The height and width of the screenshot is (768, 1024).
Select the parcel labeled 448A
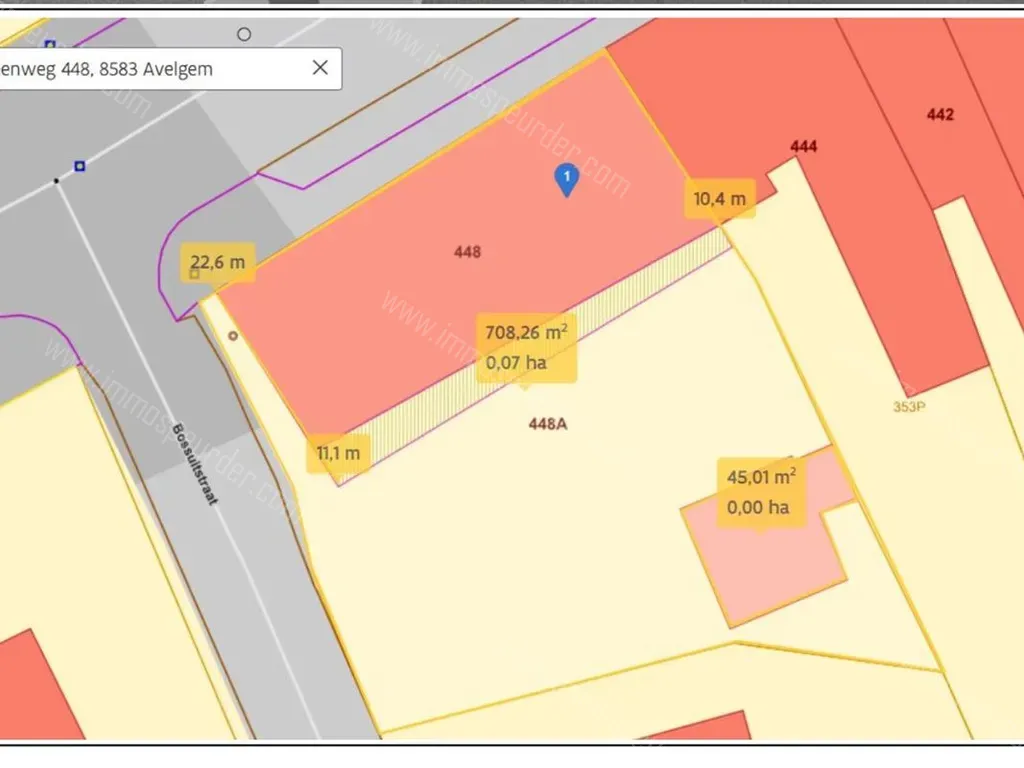[x=548, y=424]
